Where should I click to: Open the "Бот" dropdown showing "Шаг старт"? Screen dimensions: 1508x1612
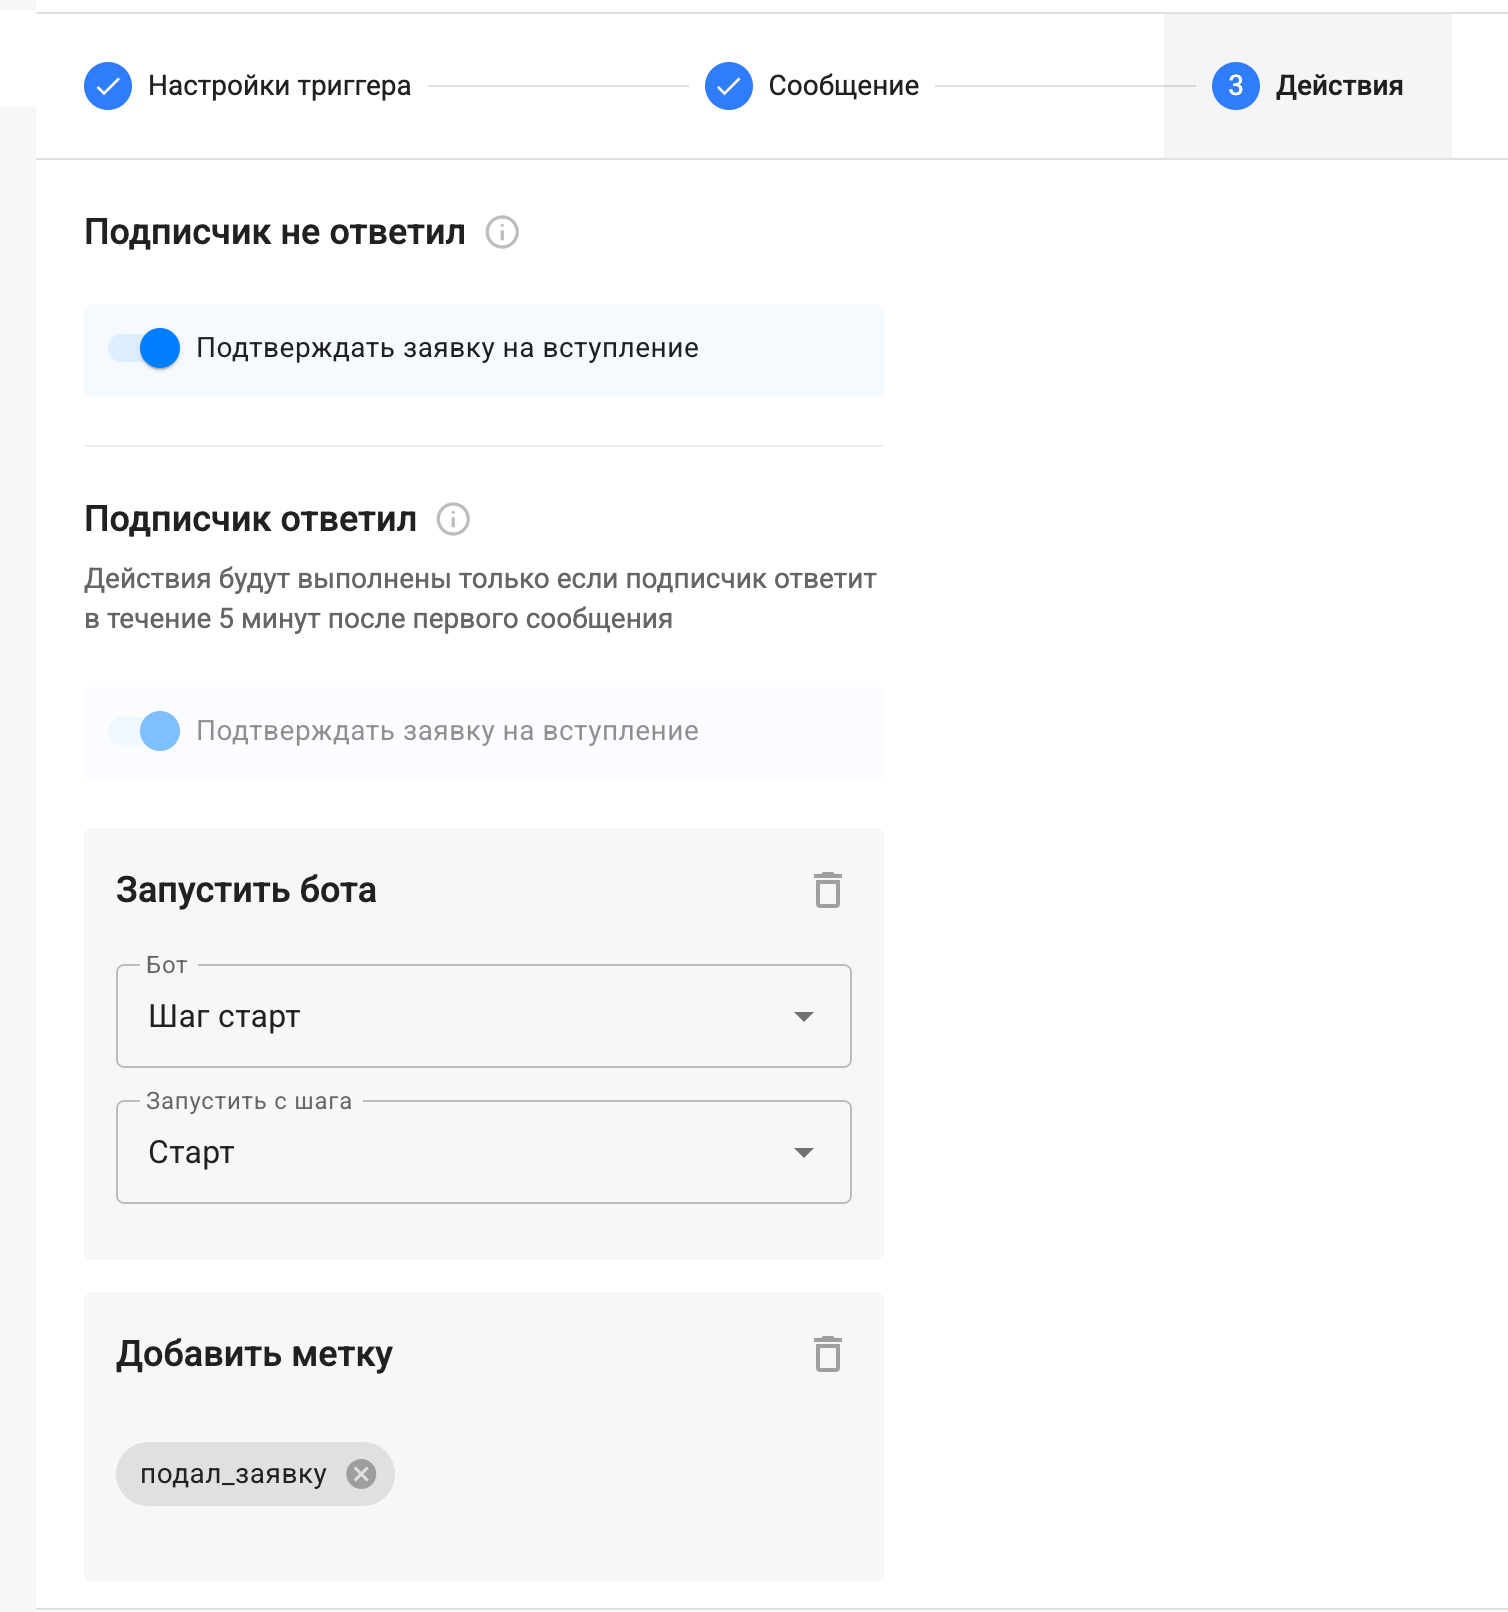483,1016
